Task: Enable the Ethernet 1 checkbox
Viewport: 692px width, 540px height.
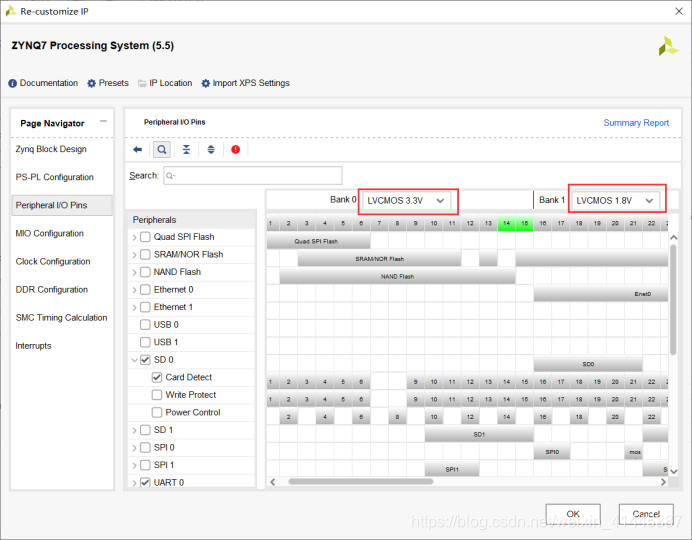Action: click(145, 307)
